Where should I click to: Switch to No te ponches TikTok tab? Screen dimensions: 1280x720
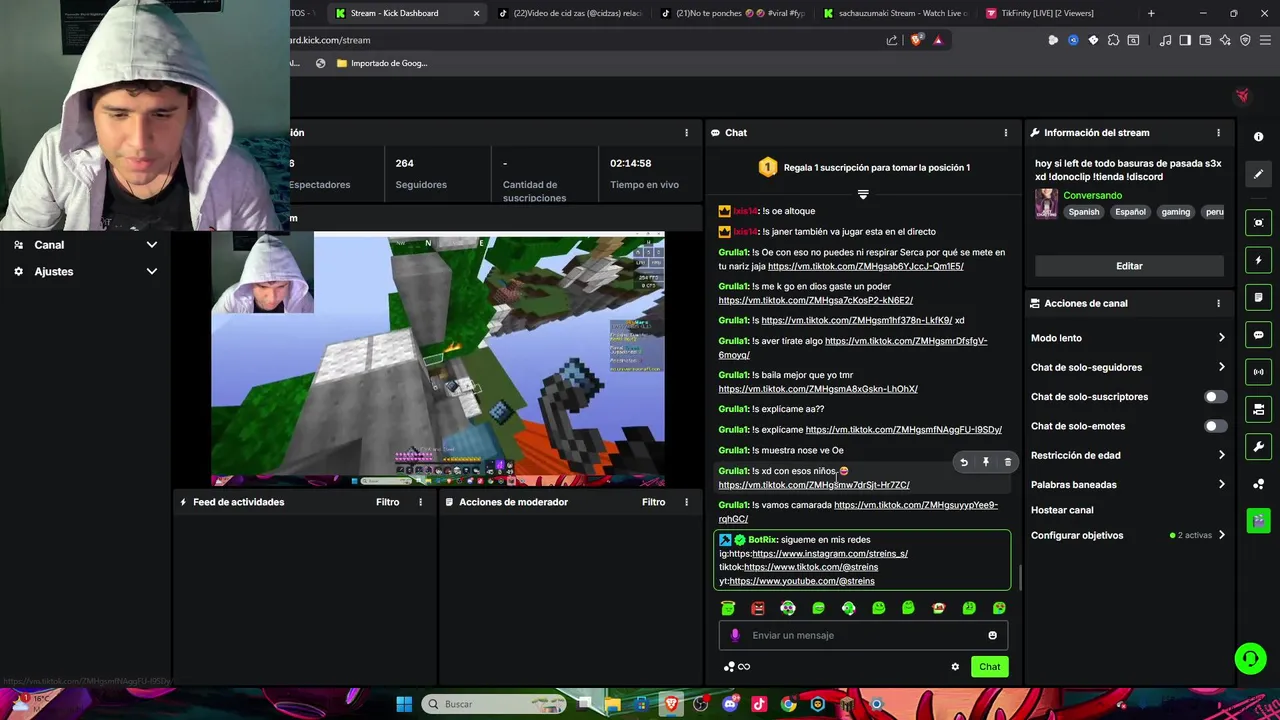click(733, 13)
